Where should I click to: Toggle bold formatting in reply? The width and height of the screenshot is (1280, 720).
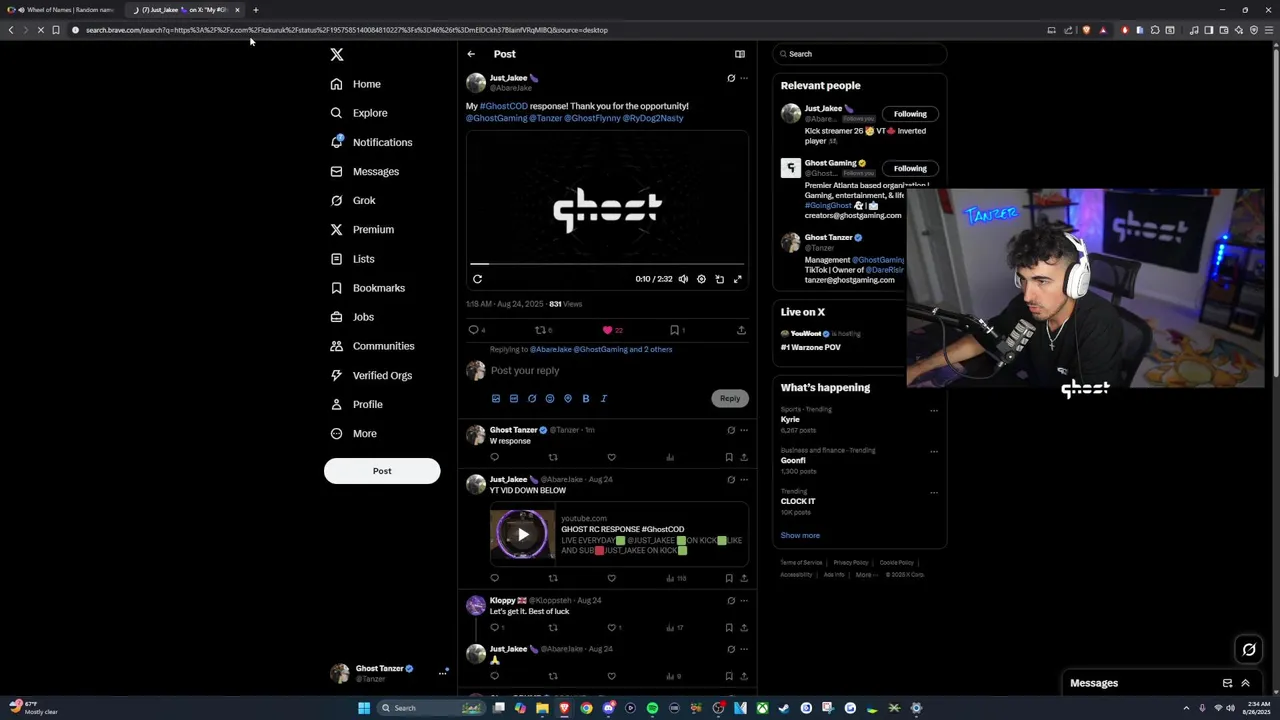pyautogui.click(x=586, y=399)
